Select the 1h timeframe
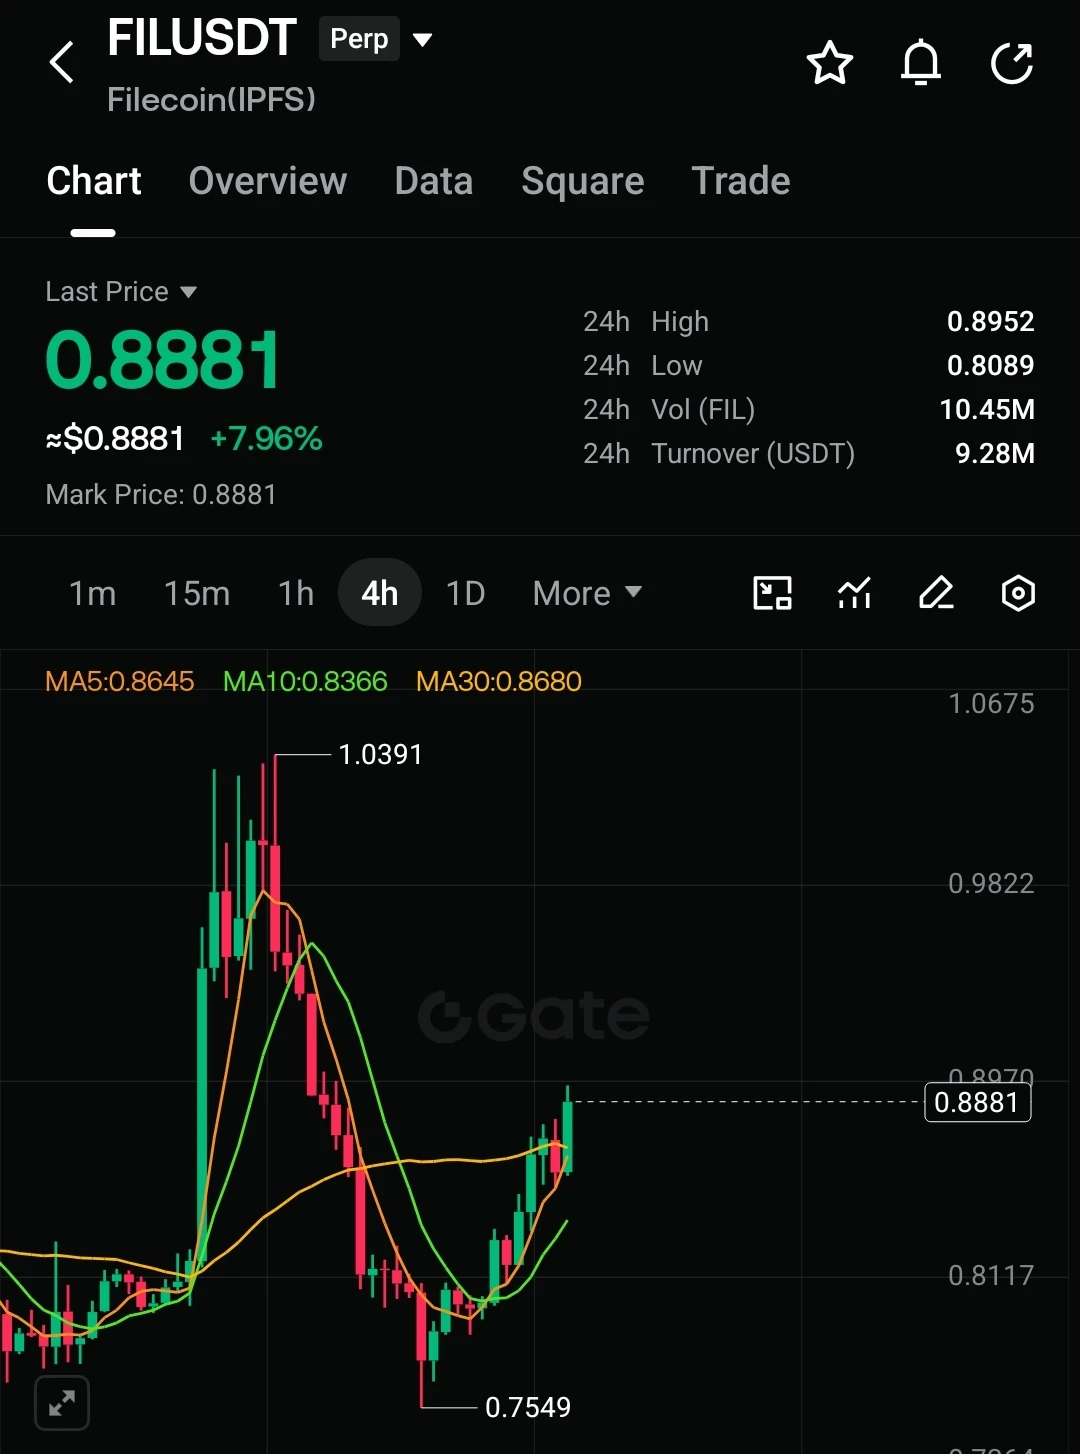 point(296,593)
